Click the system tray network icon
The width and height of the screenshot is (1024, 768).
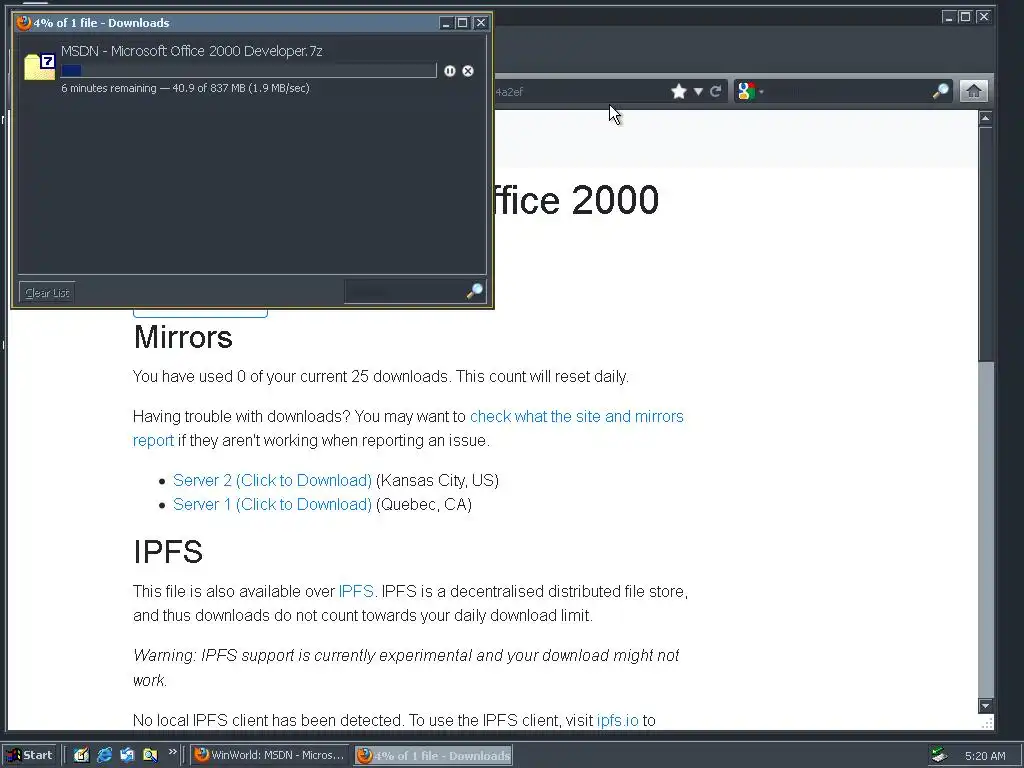939,755
